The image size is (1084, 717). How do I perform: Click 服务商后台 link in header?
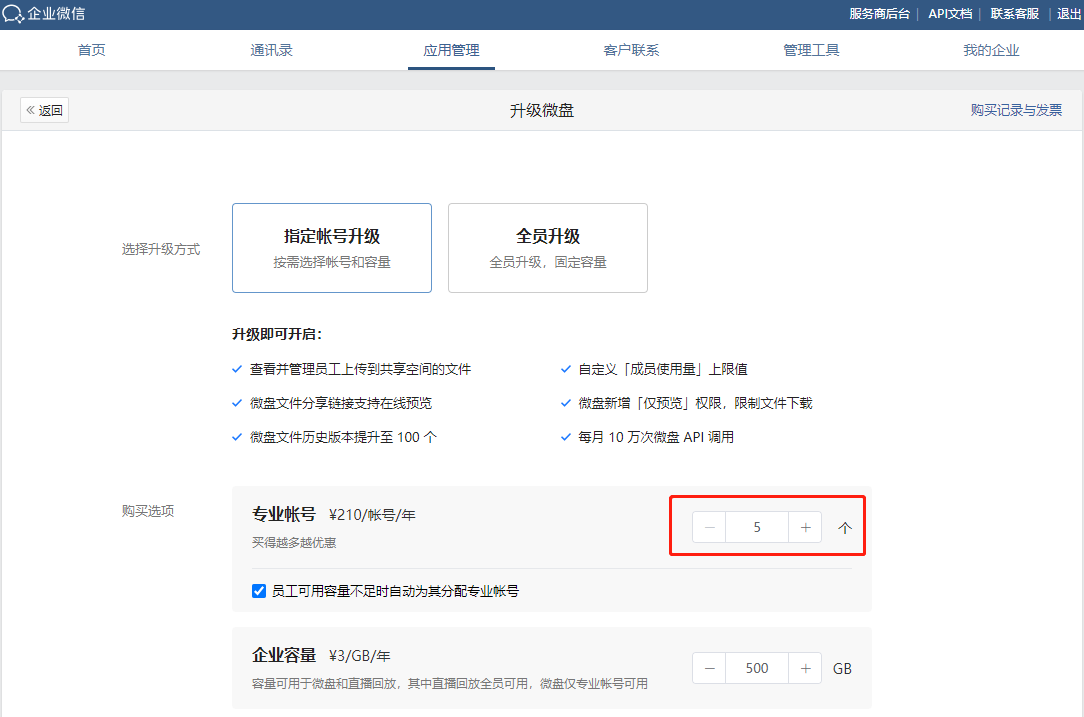[879, 14]
